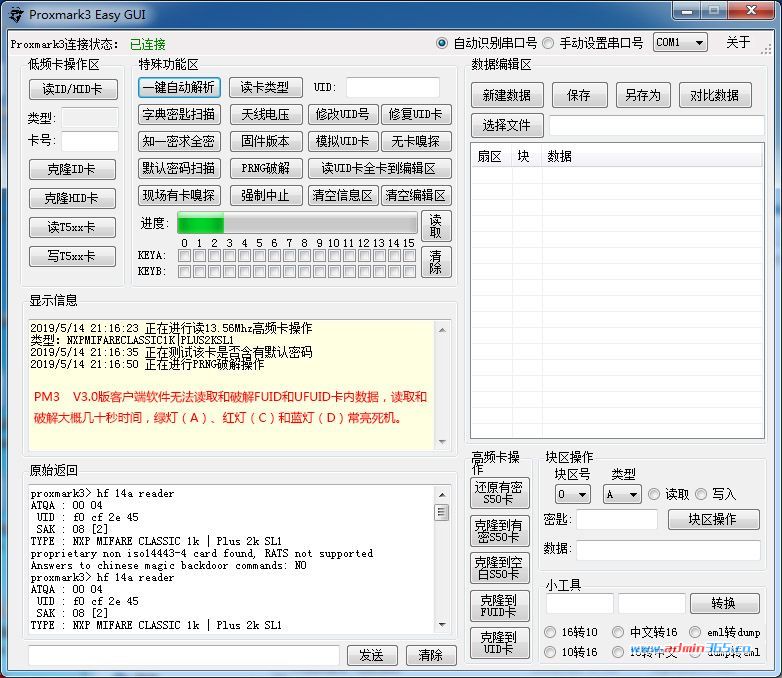Click the PRNG破解 button
The image size is (782, 678).
(266, 168)
